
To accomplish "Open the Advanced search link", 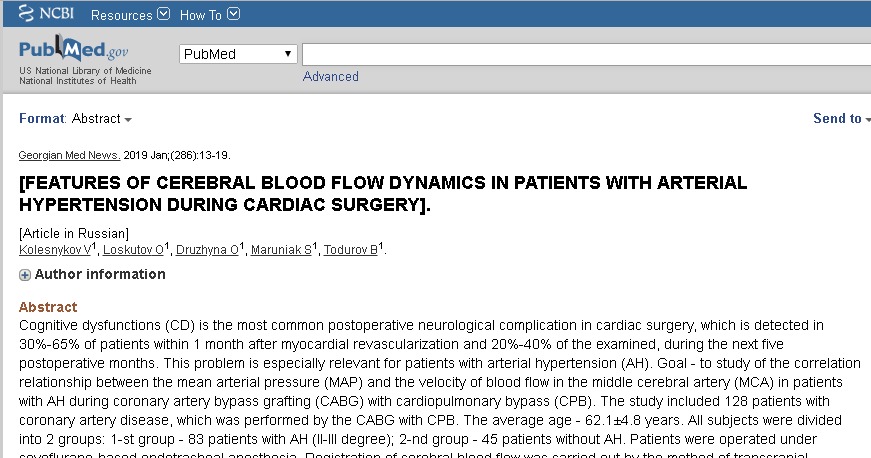I will pos(331,77).
